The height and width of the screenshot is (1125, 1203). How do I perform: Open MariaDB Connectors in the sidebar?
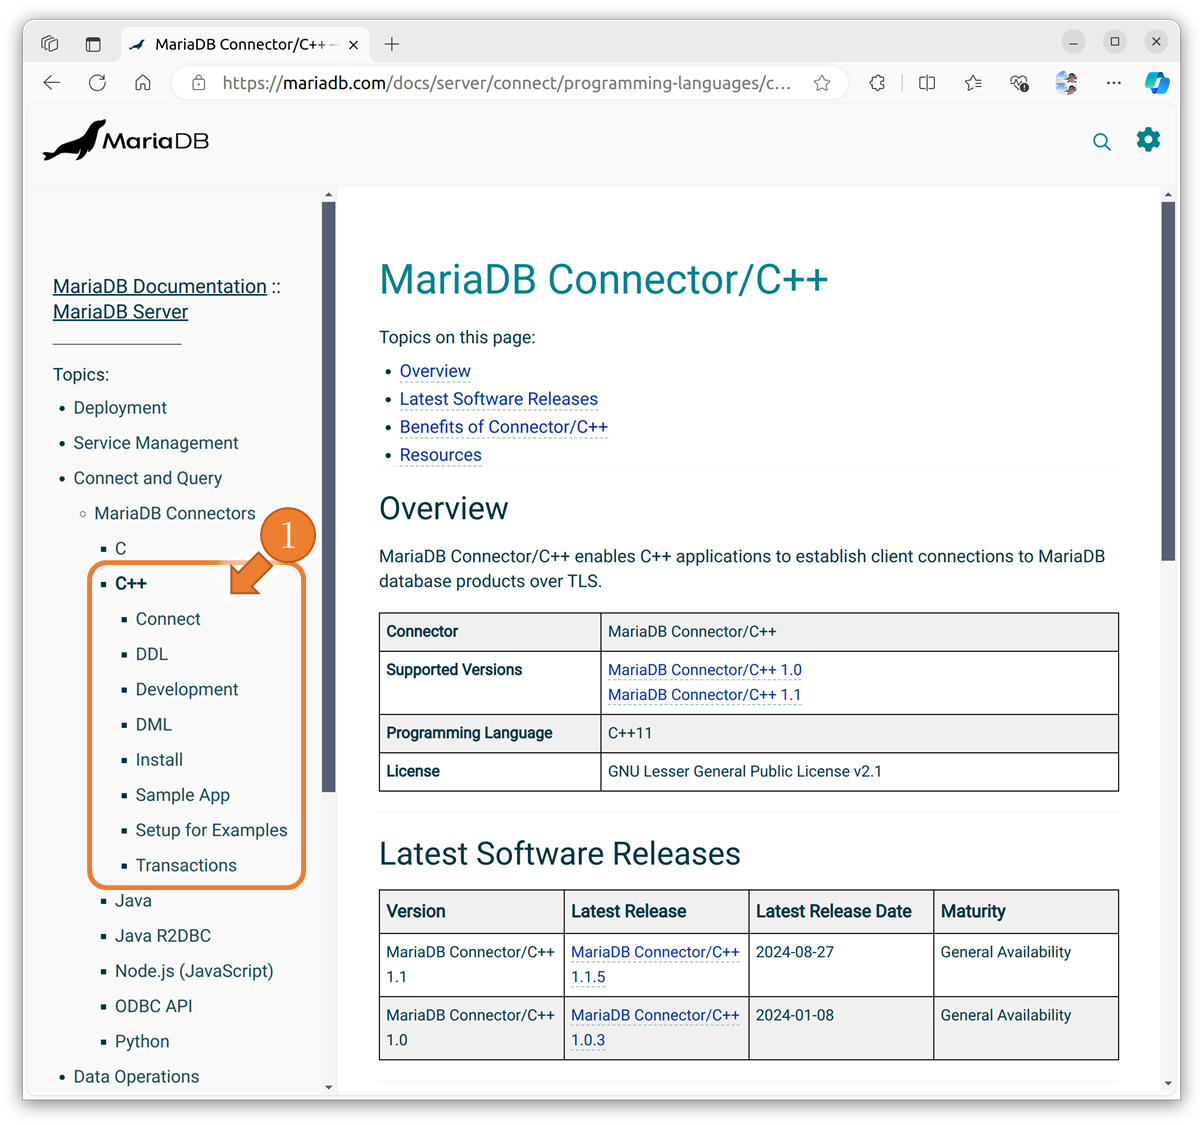coord(175,513)
